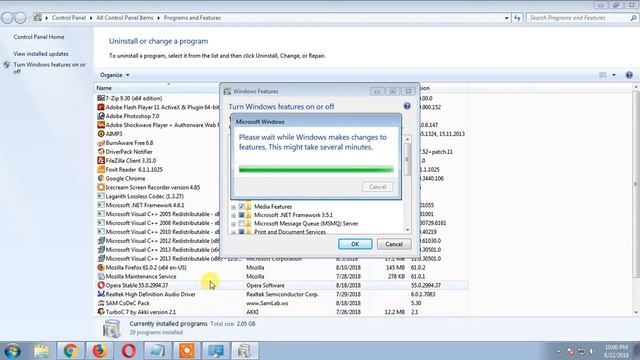Click the 7-Zip 9.20 program icon
Viewport: 640px width, 360px height.
[x=101, y=98]
